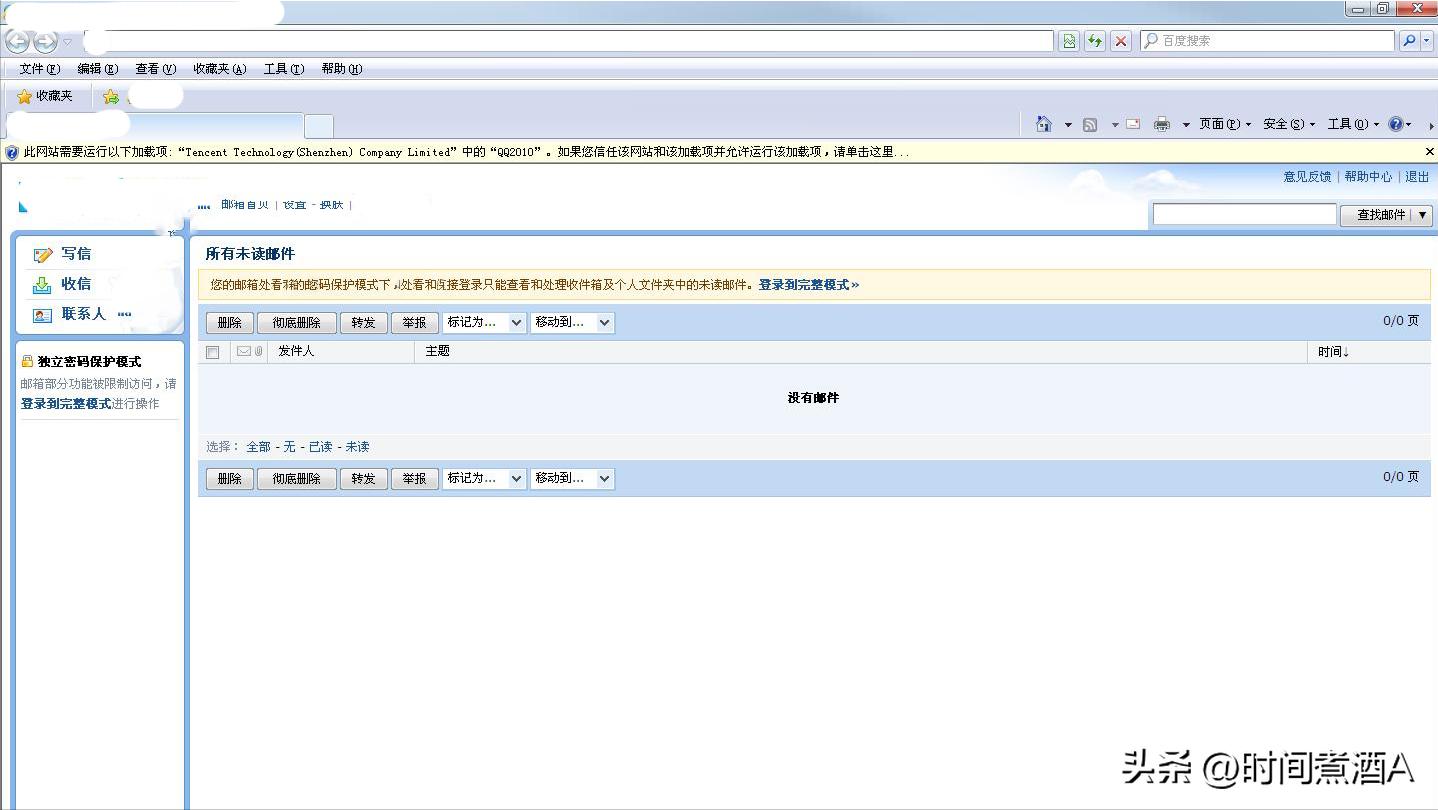Open the 工具 tools menu
This screenshot has width=1438, height=810.
283,68
